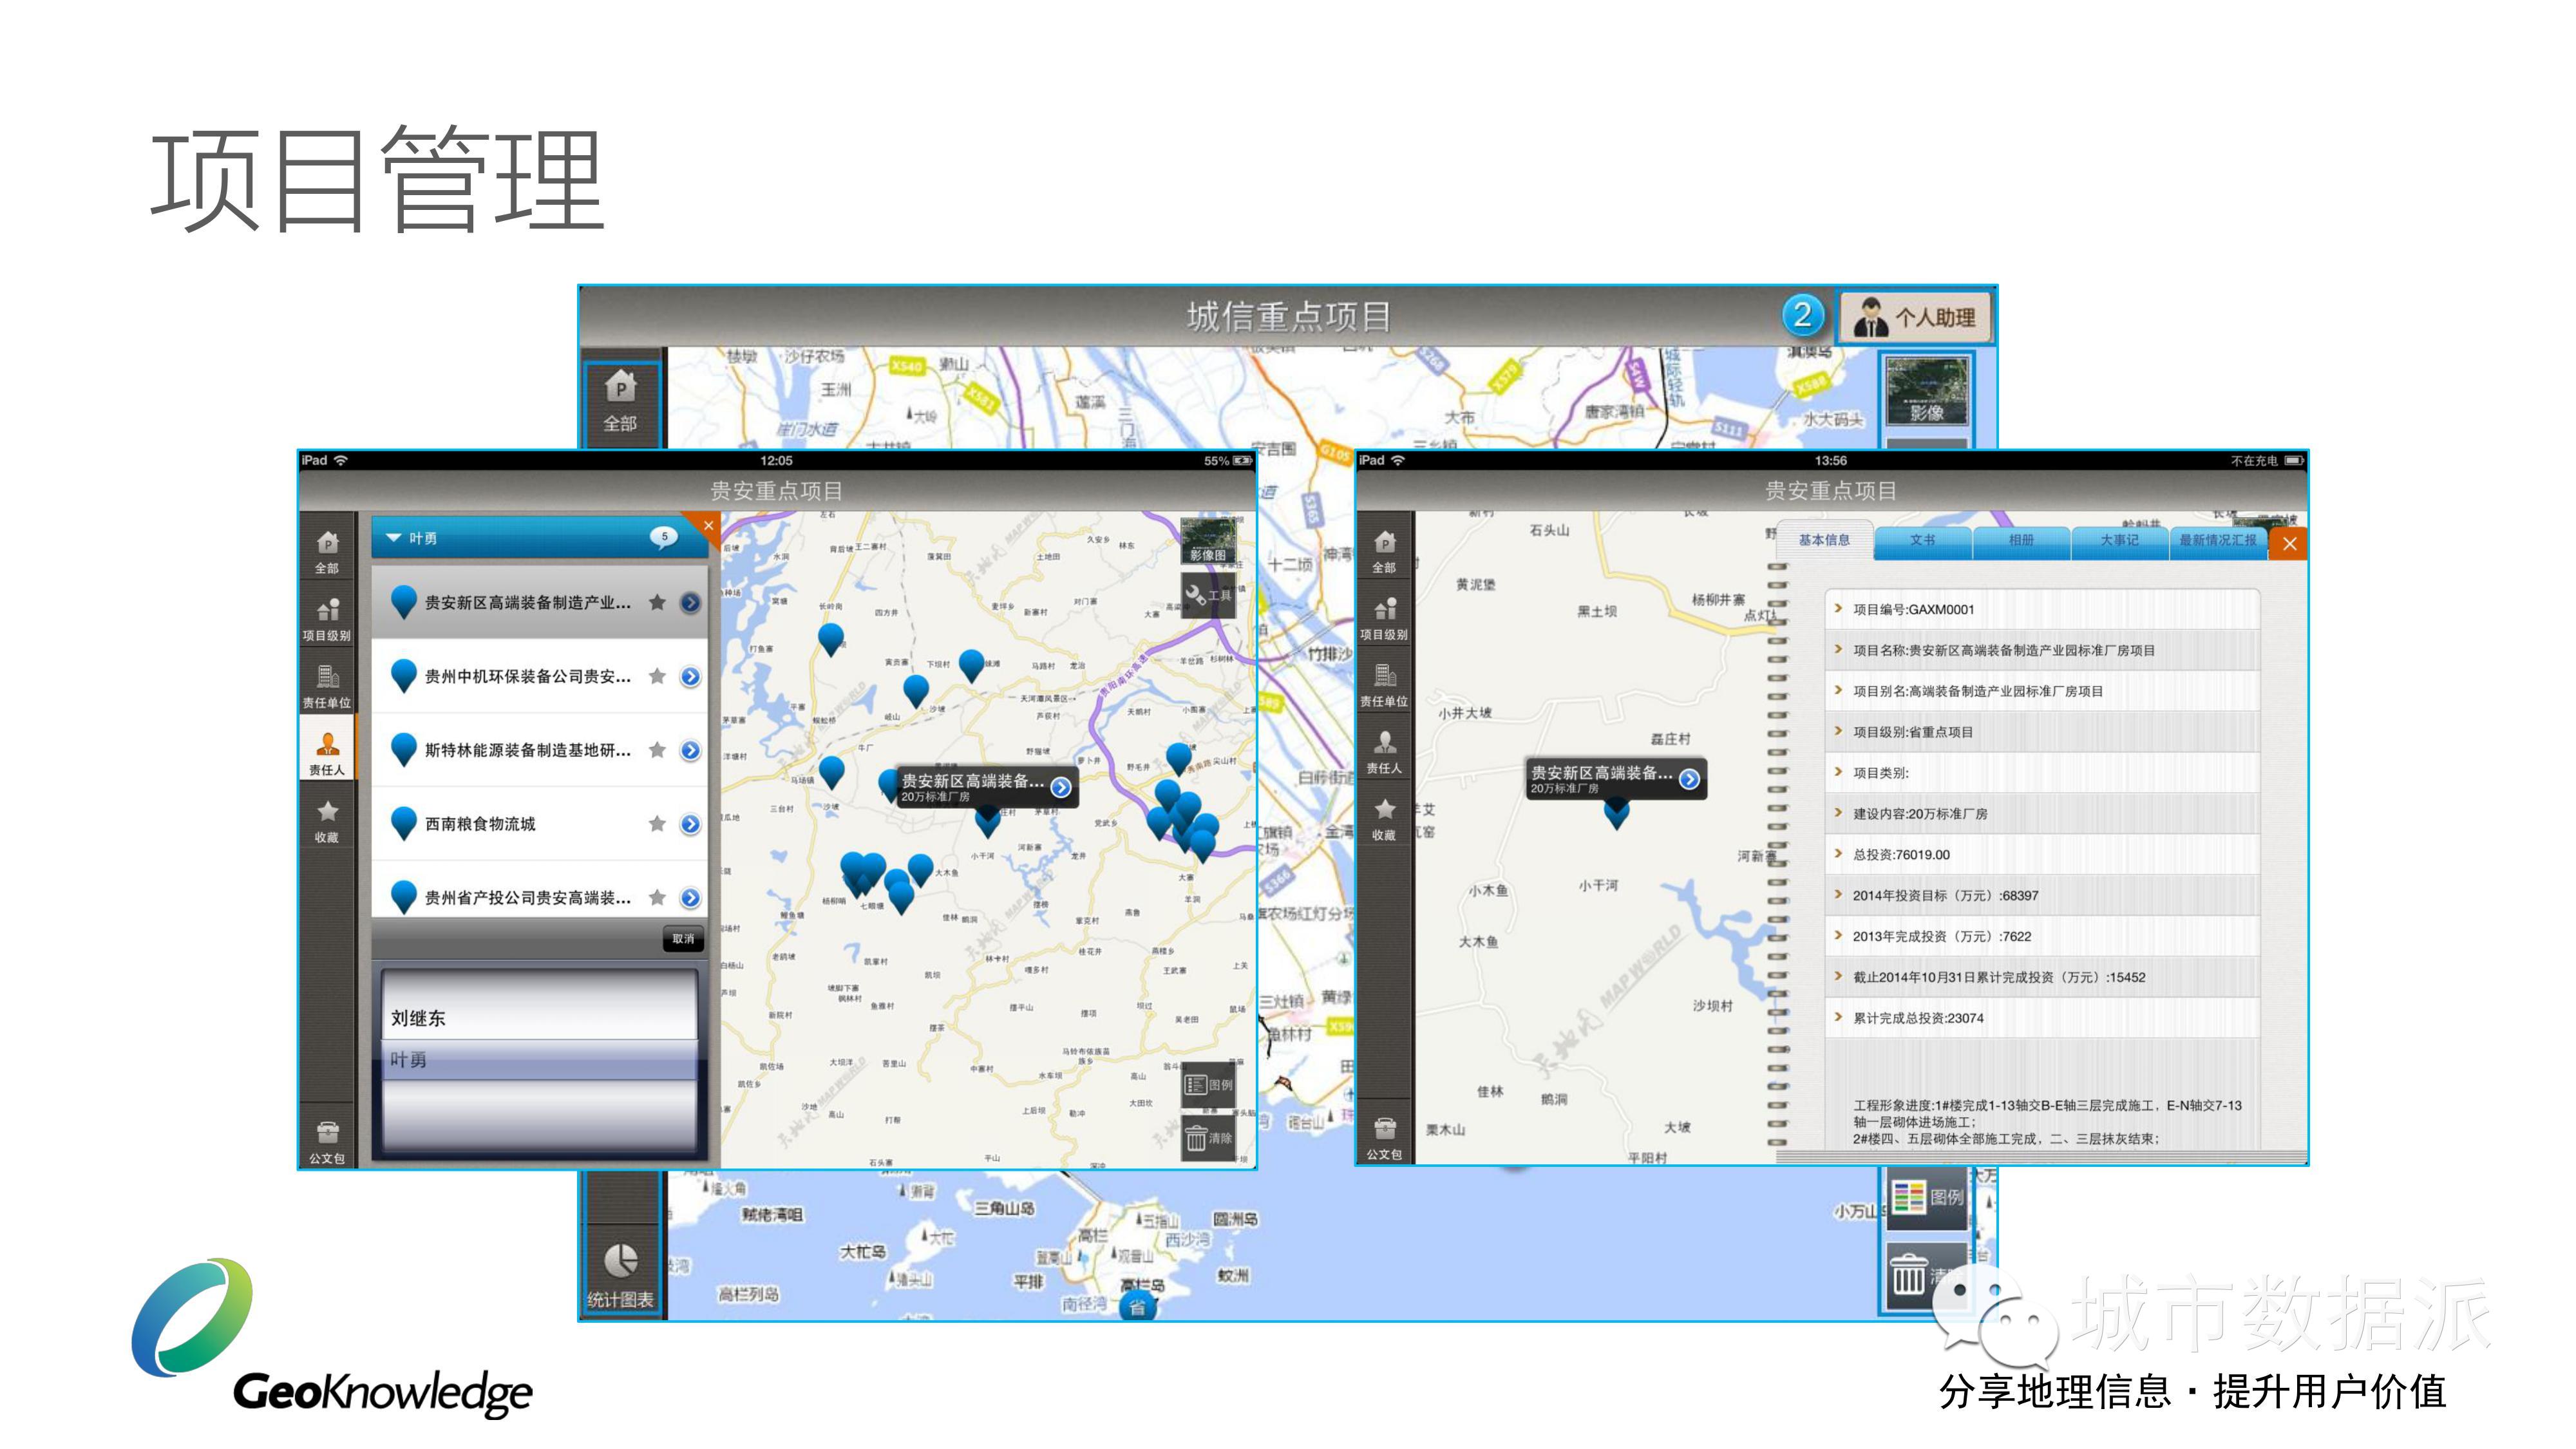
Task: Choose 叶勇 in the picker wheel
Action: pos(540,1060)
